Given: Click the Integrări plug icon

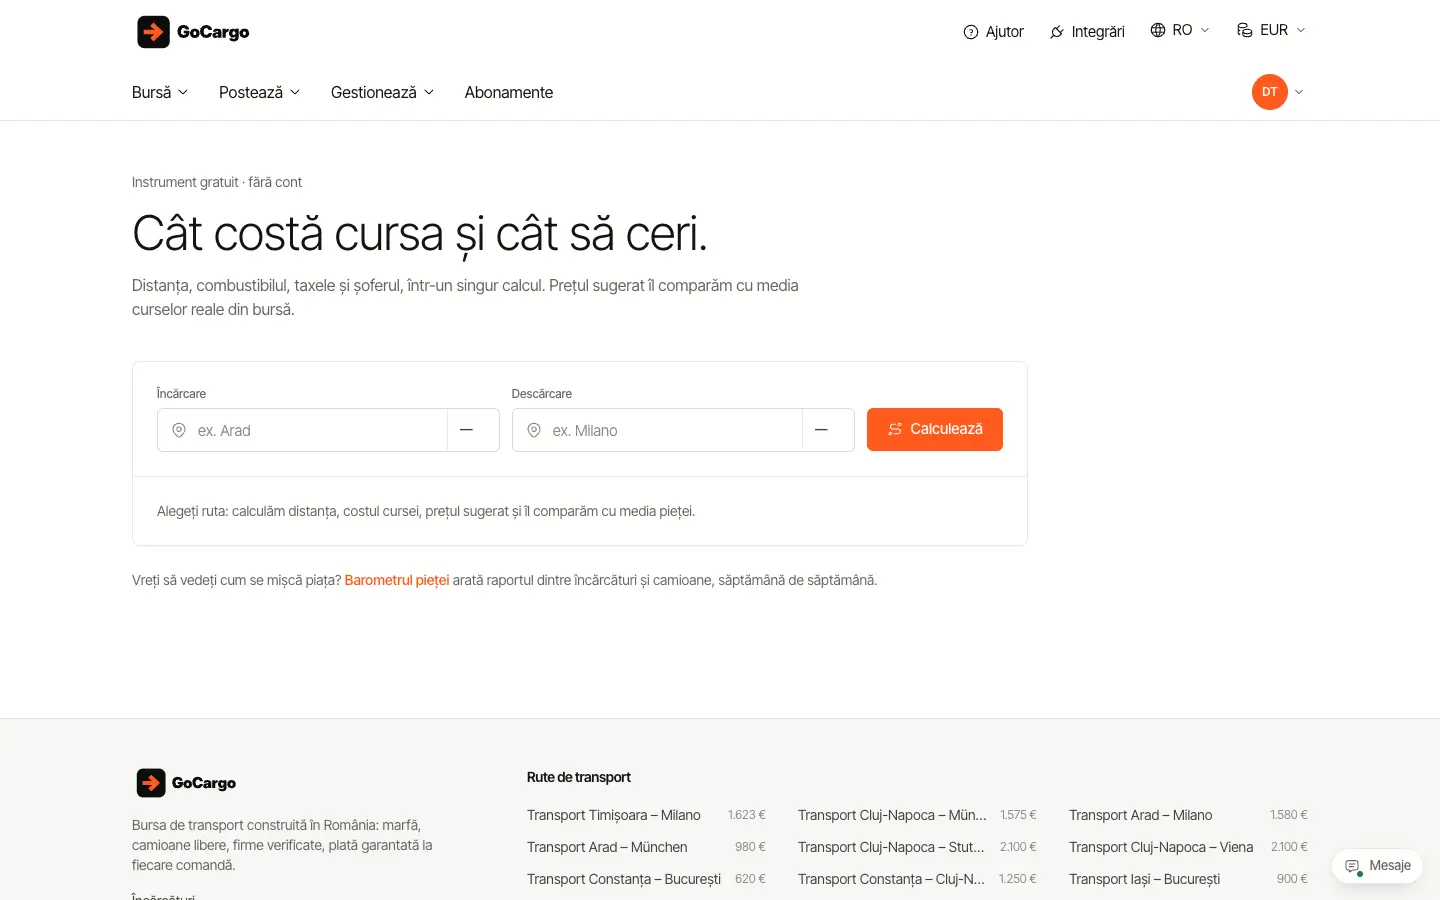Looking at the screenshot, I should point(1057,32).
